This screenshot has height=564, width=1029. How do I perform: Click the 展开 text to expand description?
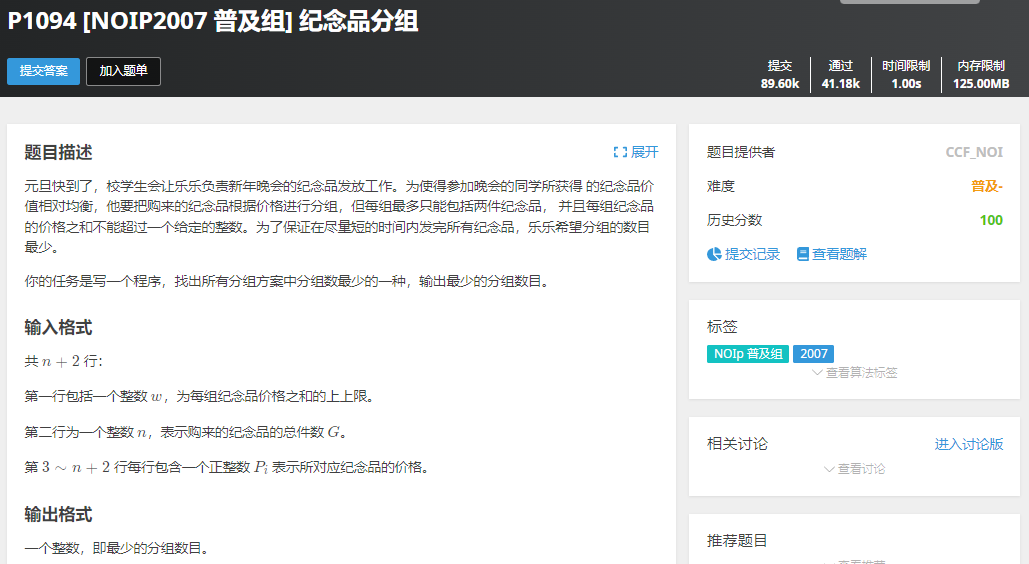pos(644,152)
